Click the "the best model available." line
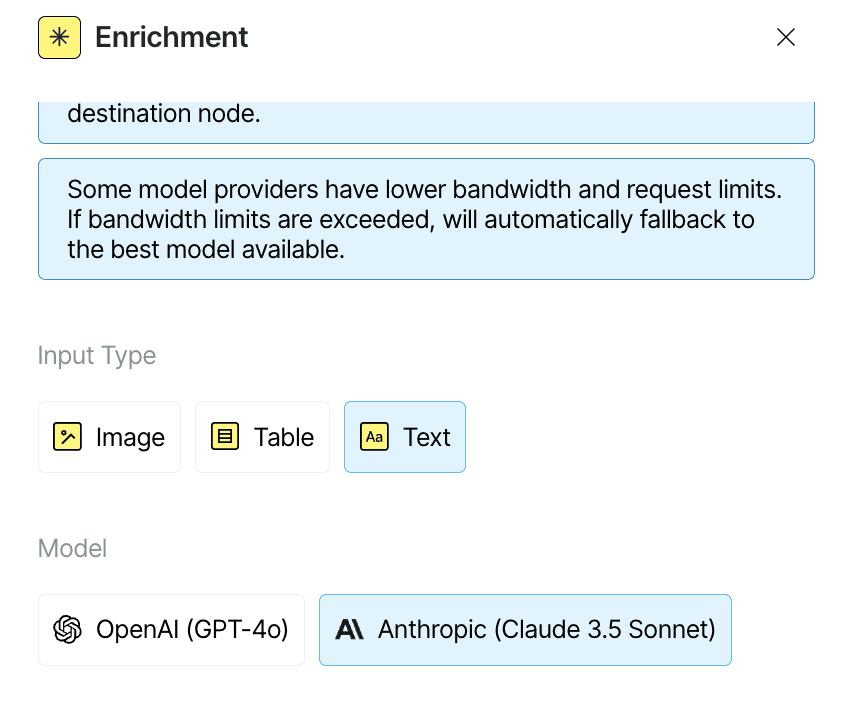This screenshot has width=850, height=704. 206,250
